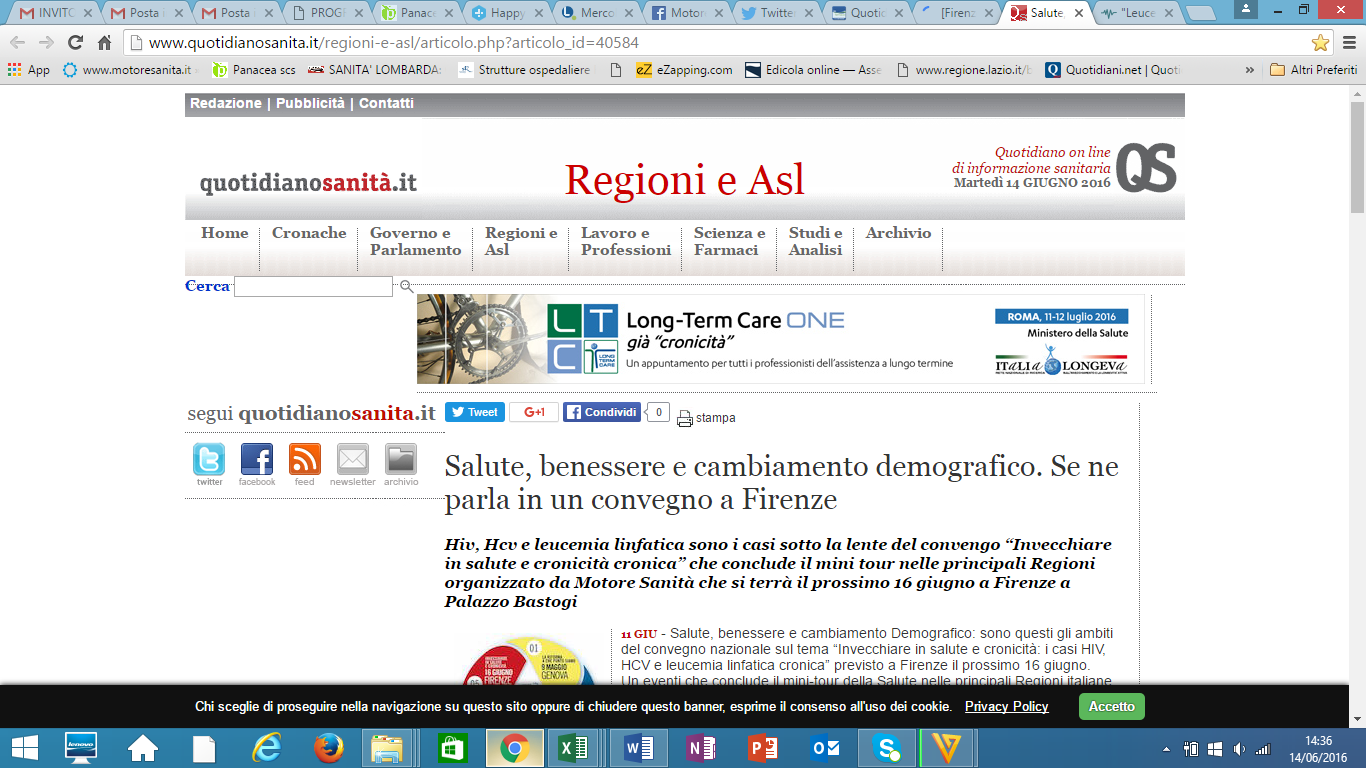Open the Apps grid in bookmarks bar
This screenshot has width=1366, height=768.
point(28,70)
